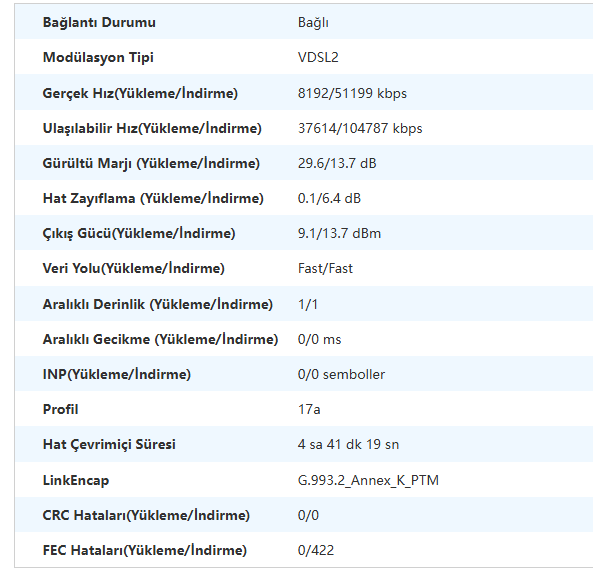Screen dimensions: 593x570
Task: Click the Ulaşılabilir Hız label
Action: 152,128
